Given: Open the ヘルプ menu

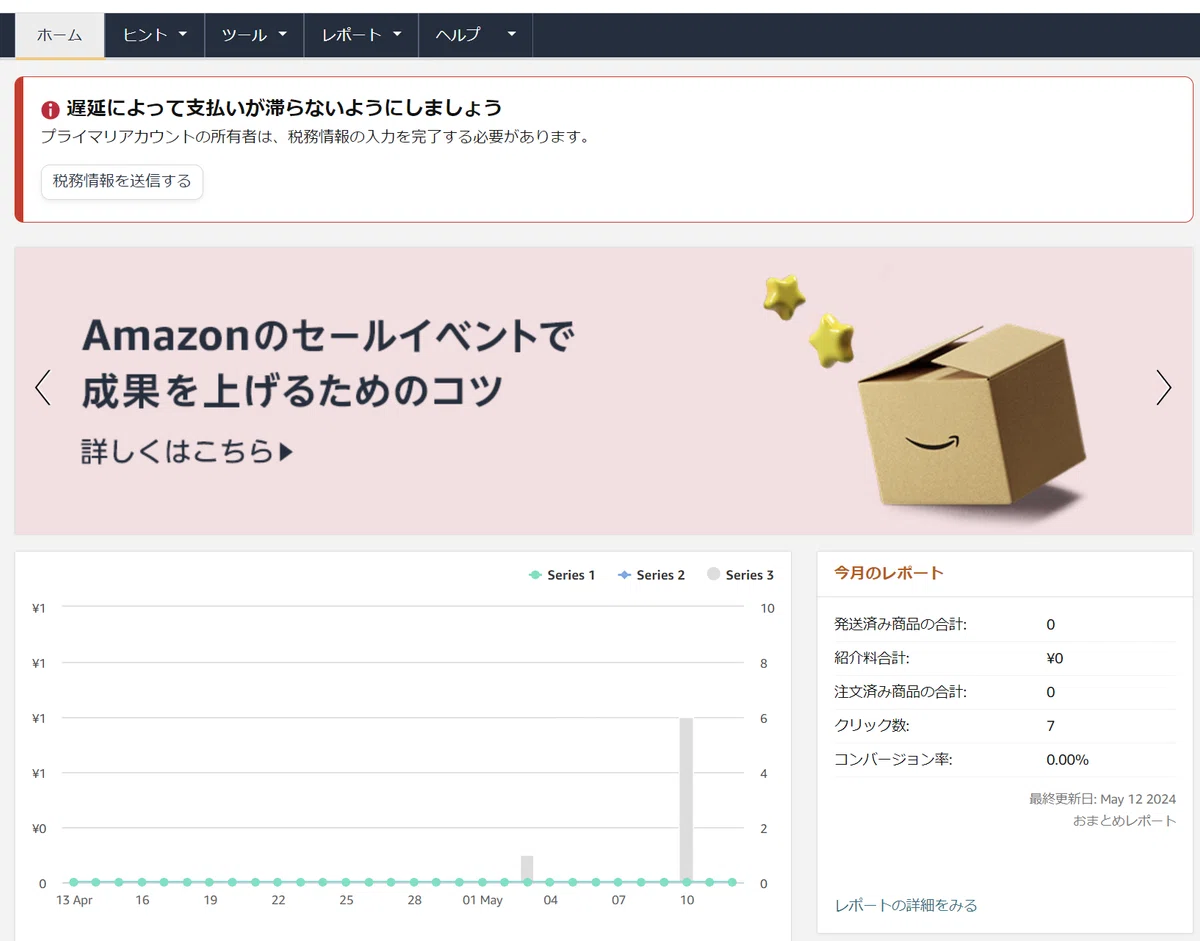Looking at the screenshot, I should (x=475, y=35).
